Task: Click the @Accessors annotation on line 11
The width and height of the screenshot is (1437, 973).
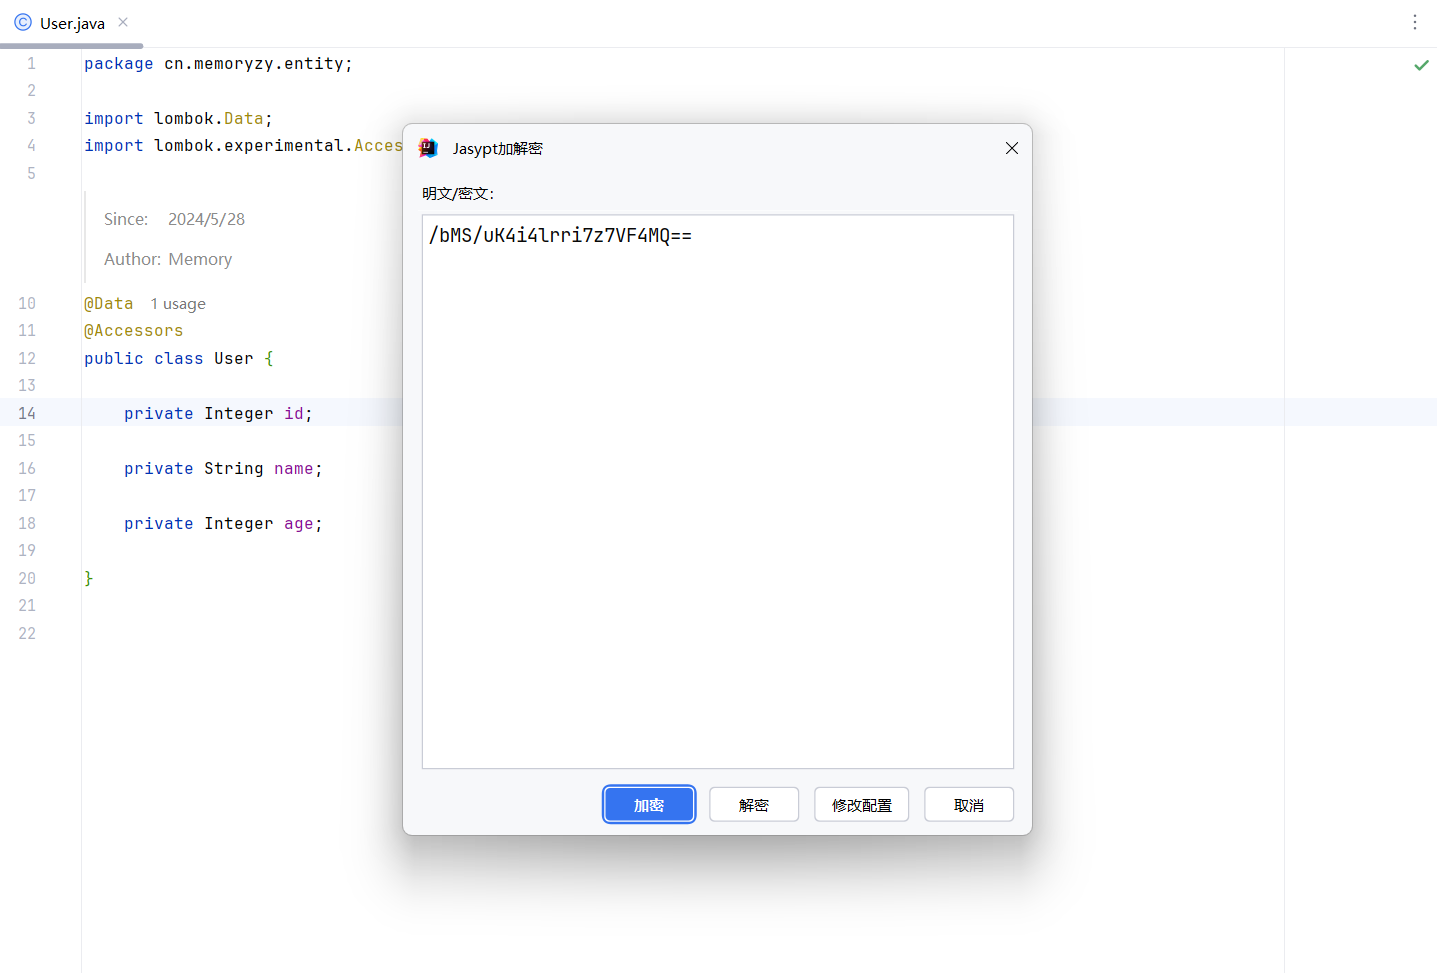Action: [x=133, y=331]
